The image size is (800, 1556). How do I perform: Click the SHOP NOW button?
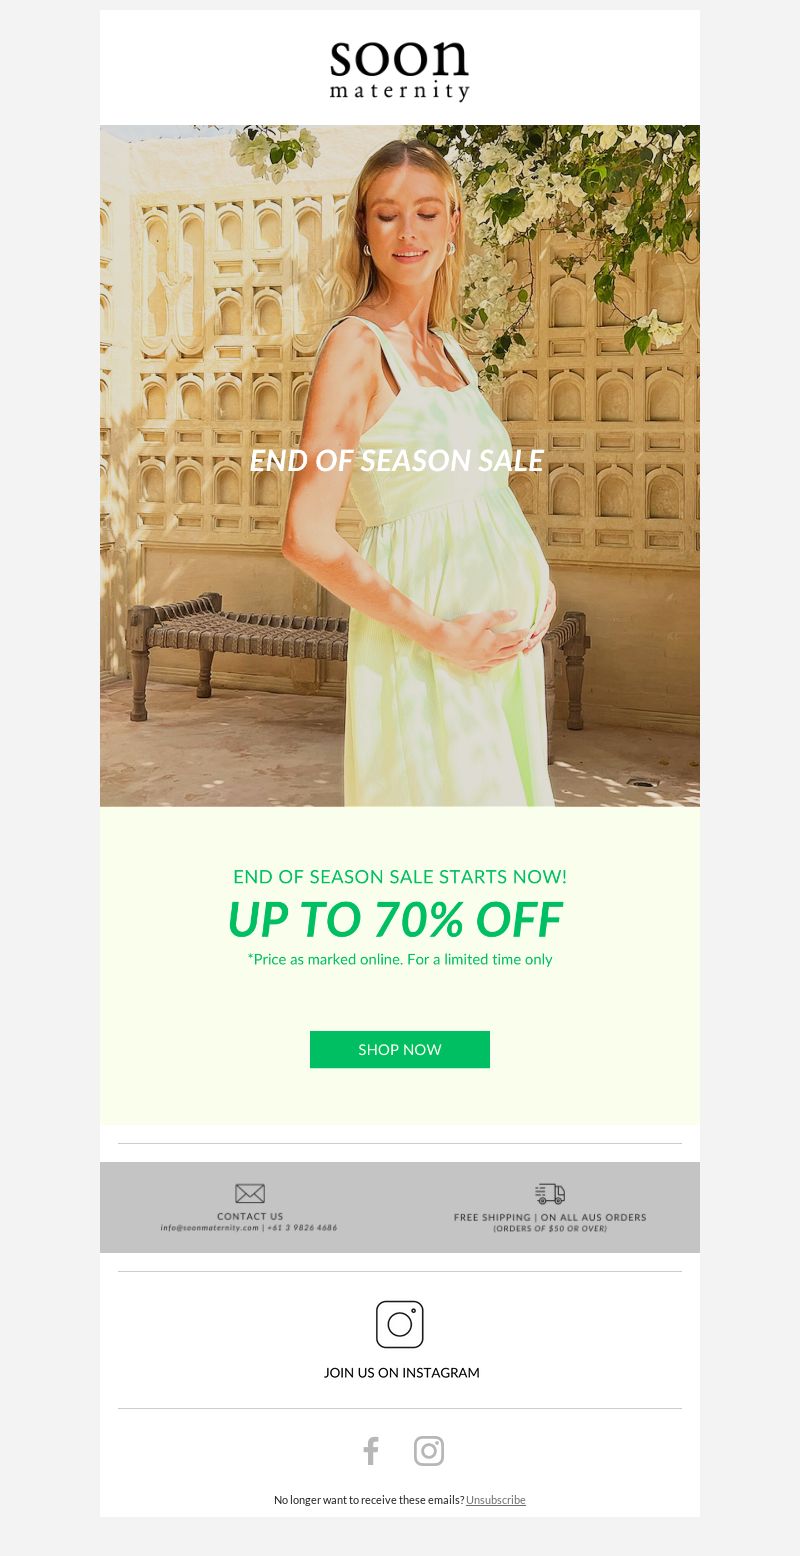(400, 1049)
